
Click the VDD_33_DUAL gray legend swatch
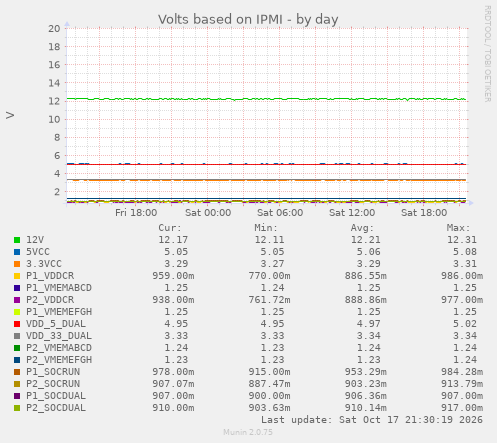click(x=17, y=336)
